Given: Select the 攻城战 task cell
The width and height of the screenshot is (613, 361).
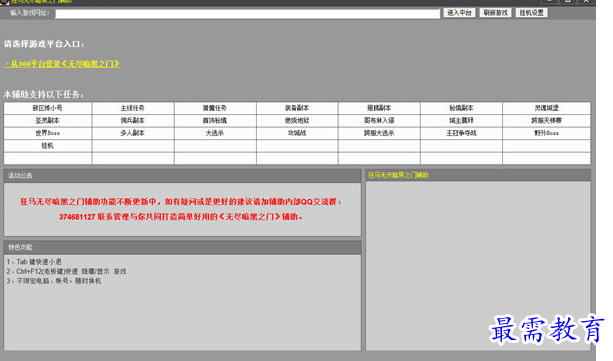Looking at the screenshot, I should pyautogui.click(x=297, y=133).
